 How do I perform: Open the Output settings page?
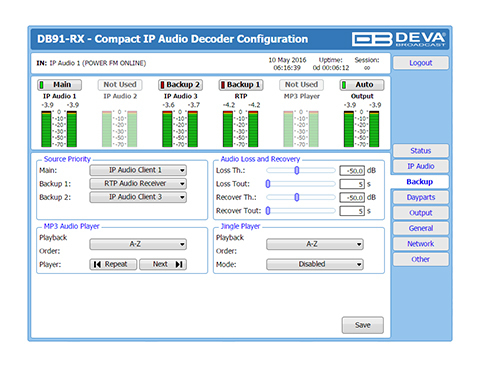point(421,213)
